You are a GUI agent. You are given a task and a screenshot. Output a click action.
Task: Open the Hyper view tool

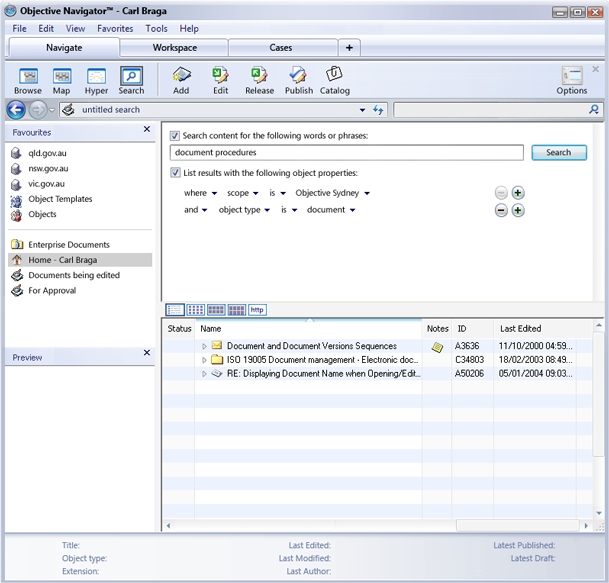point(96,81)
